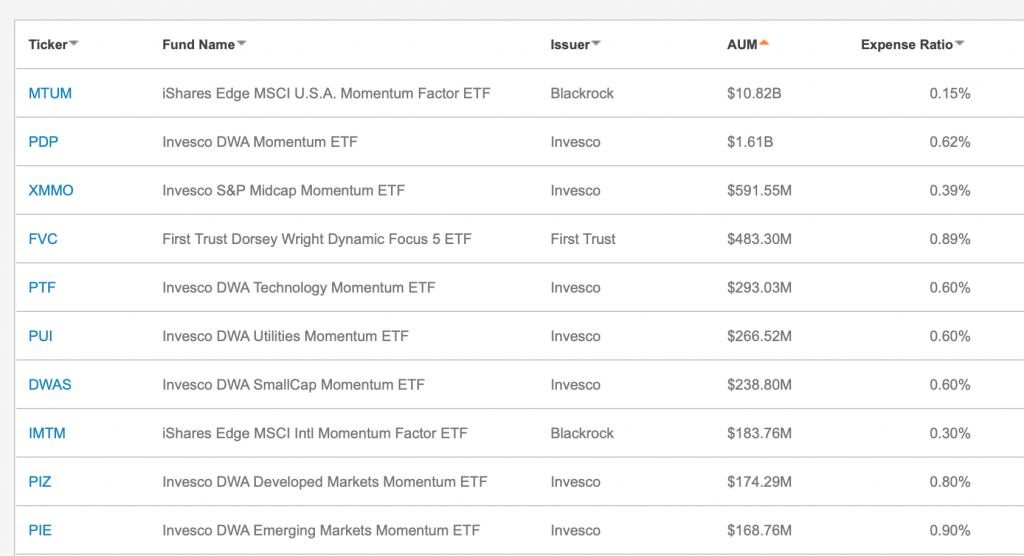This screenshot has width=1024, height=556.
Task: Open the PIE ticker link
Action: [x=40, y=530]
